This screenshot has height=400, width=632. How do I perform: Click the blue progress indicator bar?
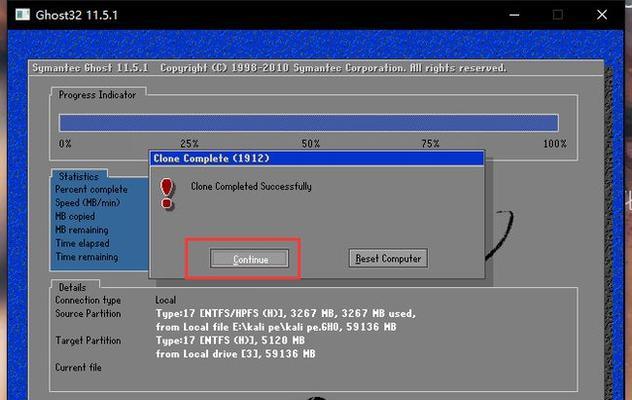coord(309,123)
